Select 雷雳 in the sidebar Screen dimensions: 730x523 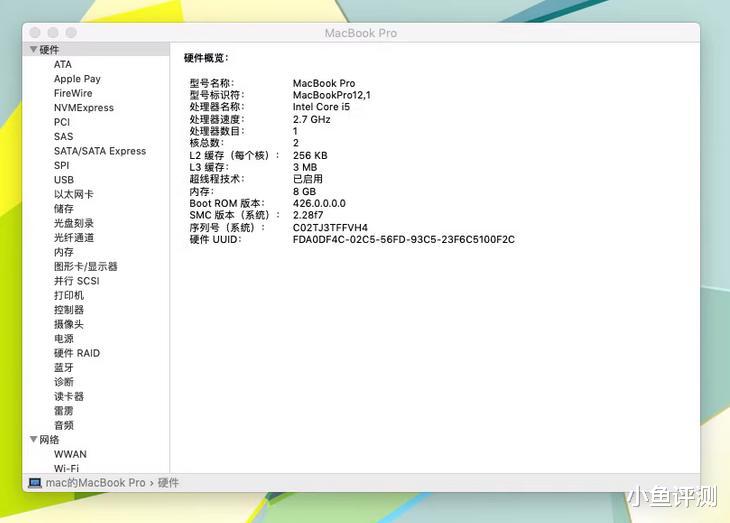pos(64,411)
